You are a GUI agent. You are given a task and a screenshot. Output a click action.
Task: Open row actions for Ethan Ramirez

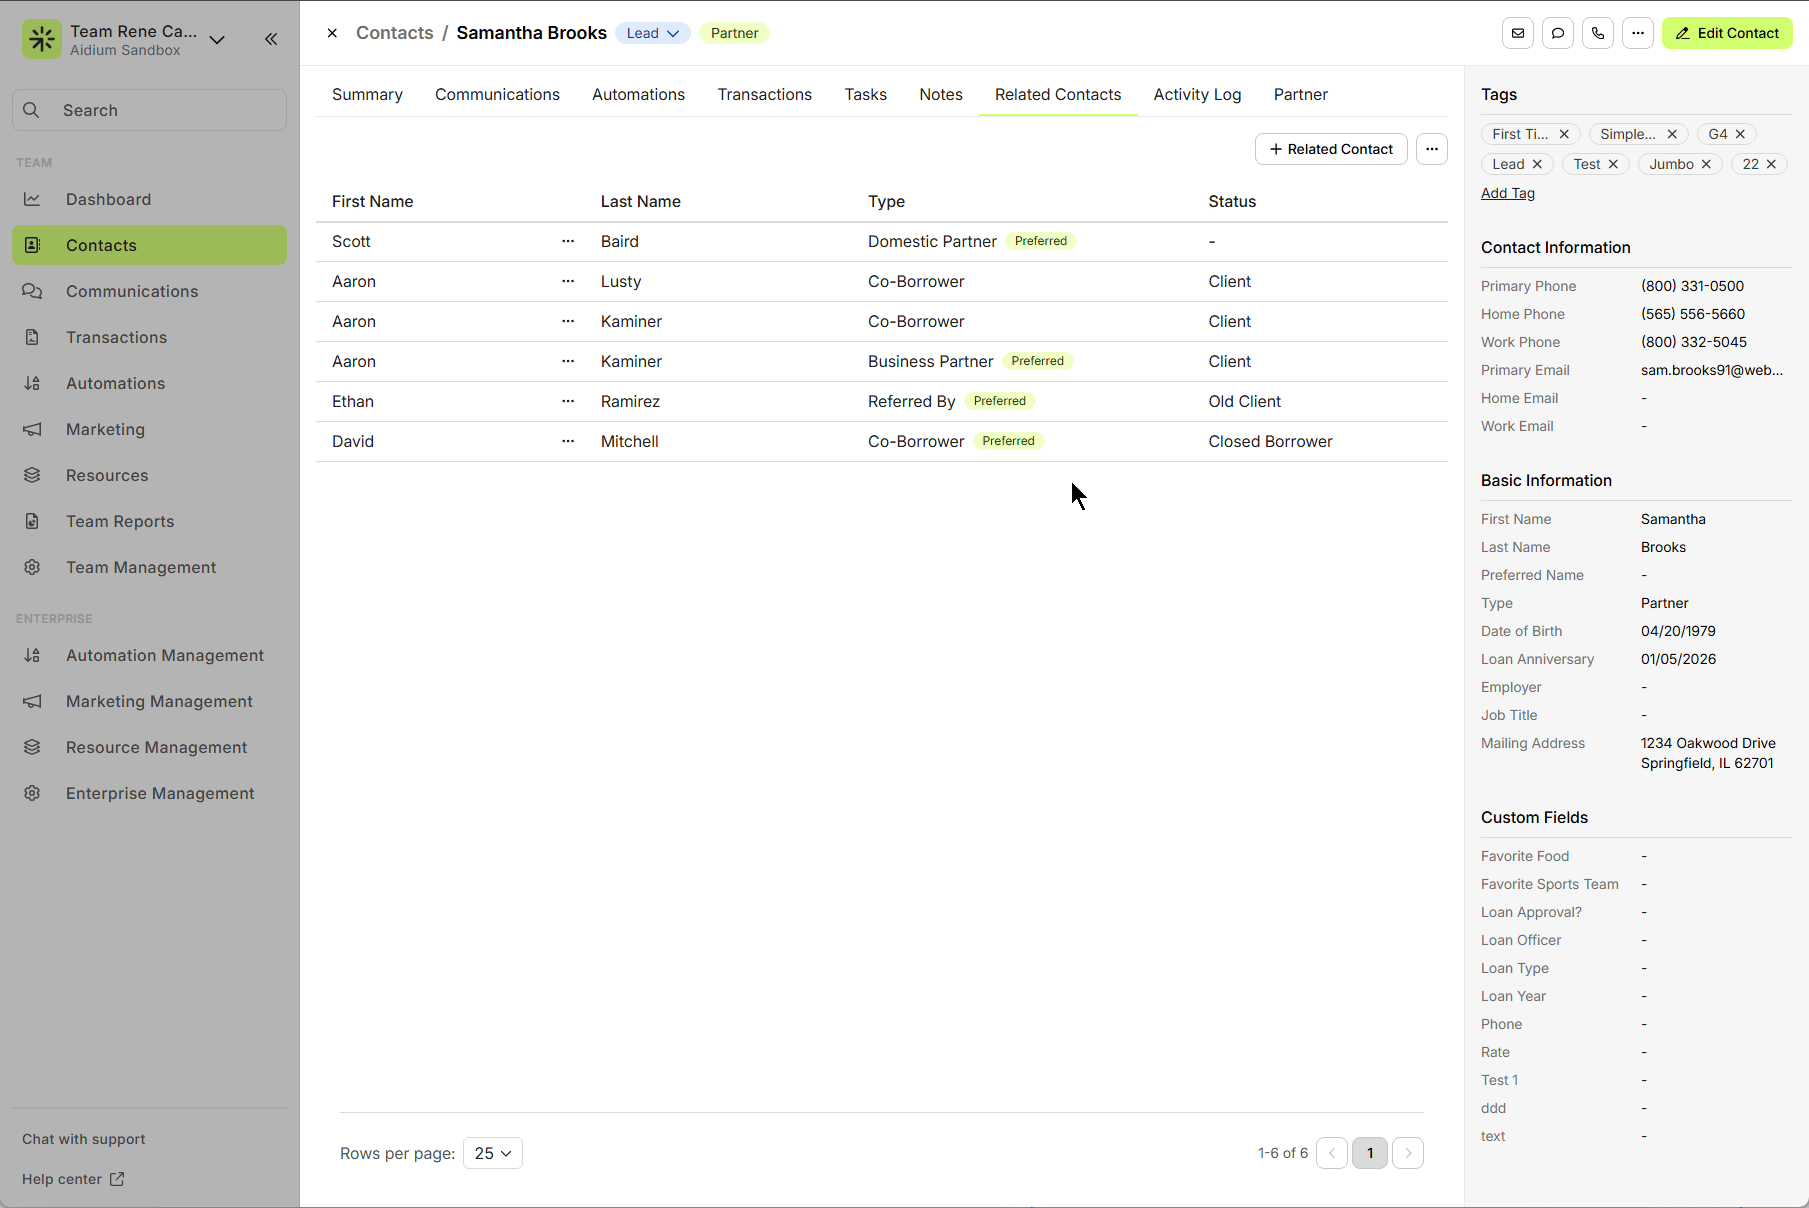[568, 401]
